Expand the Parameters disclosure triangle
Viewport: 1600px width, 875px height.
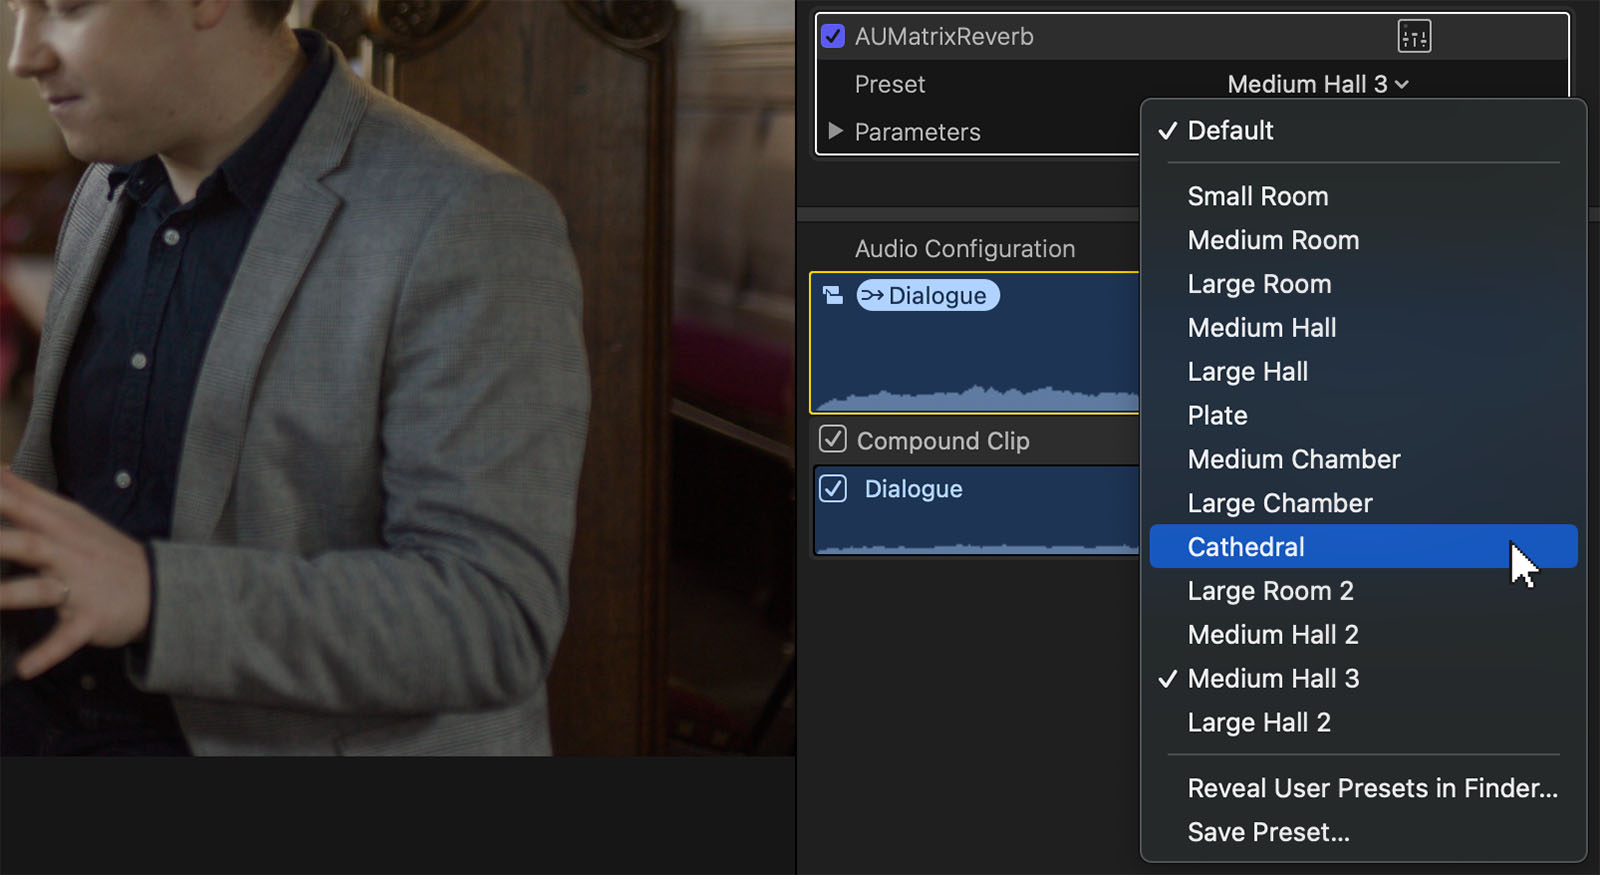click(835, 131)
